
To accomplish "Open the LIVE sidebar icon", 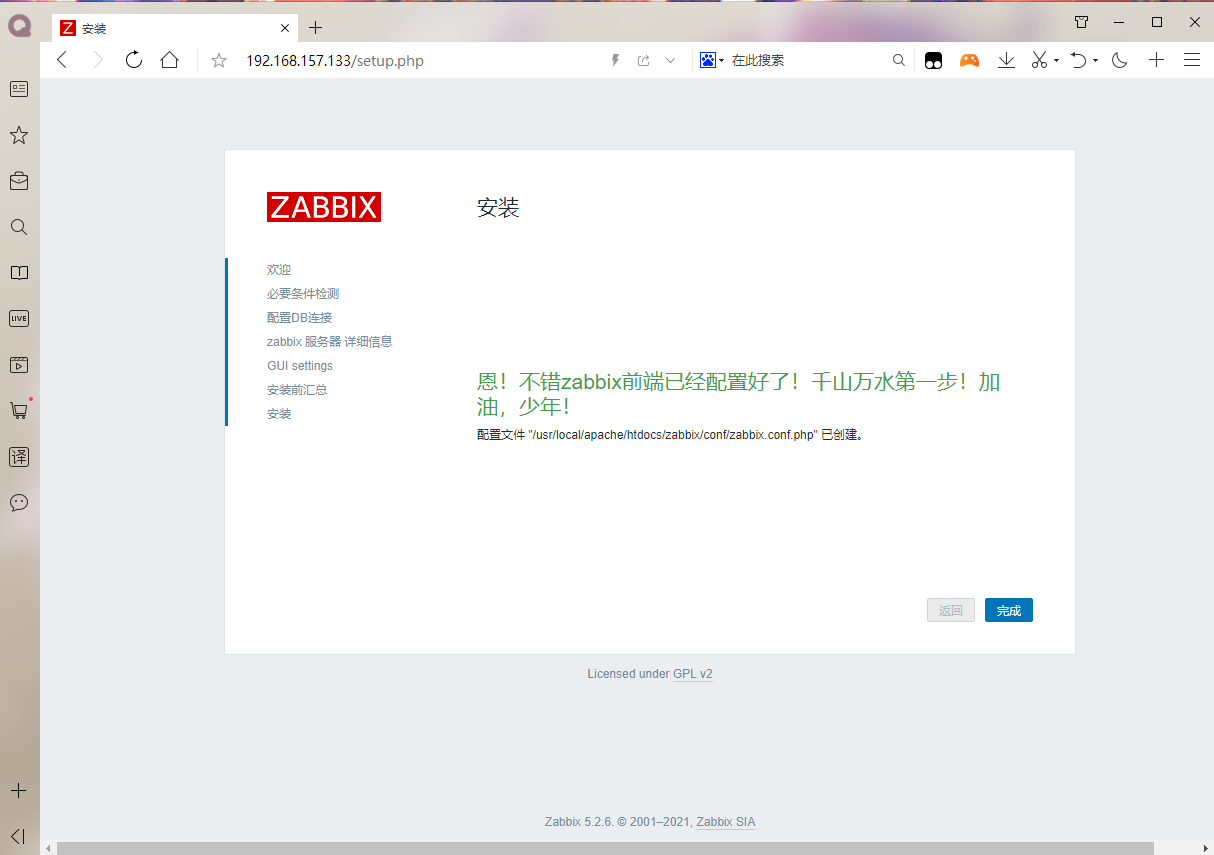I will (19, 319).
